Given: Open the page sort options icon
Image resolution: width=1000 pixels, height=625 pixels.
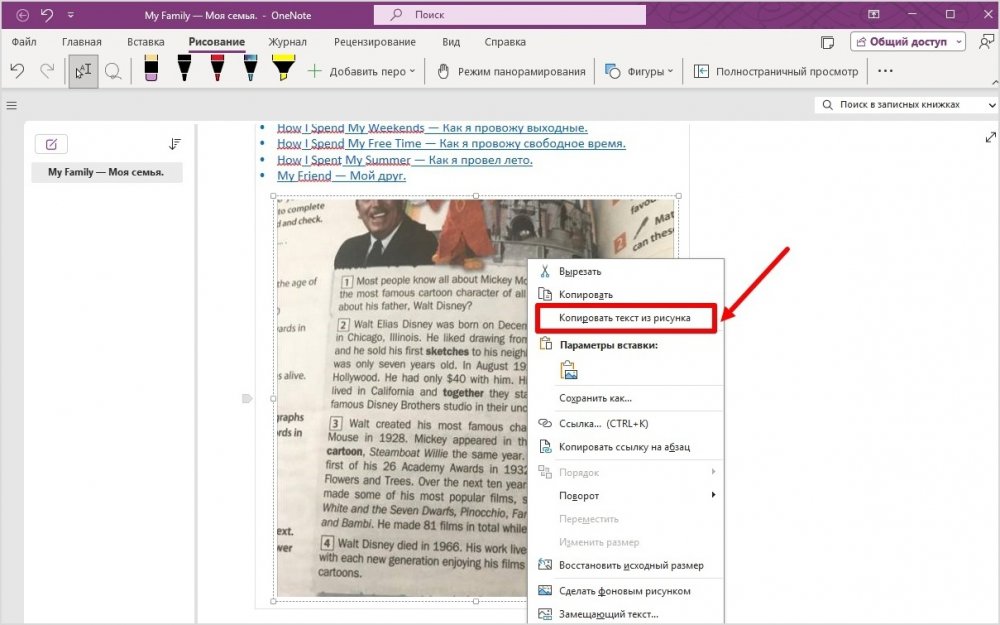Looking at the screenshot, I should (x=175, y=144).
